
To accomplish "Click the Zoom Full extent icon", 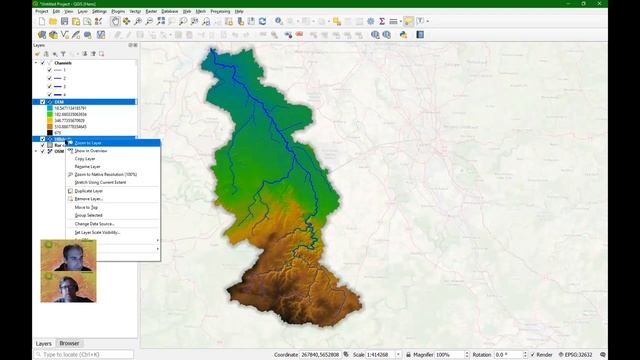I will click(161, 21).
